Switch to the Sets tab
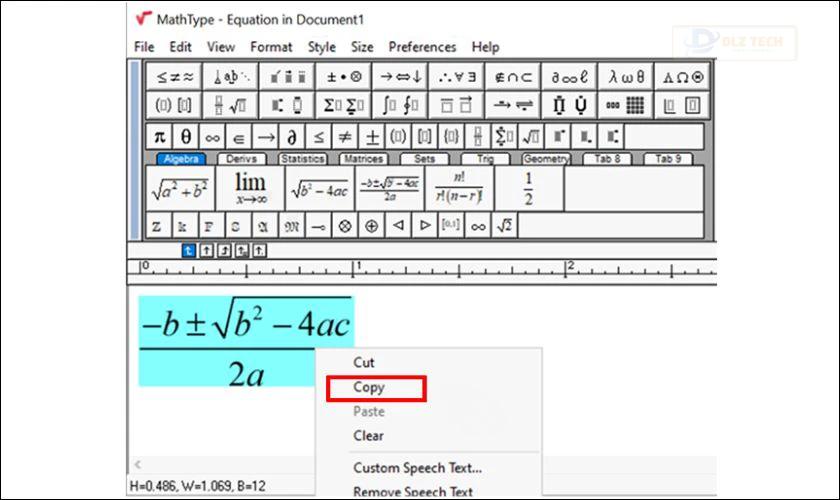This screenshot has height=500, width=840. click(424, 159)
